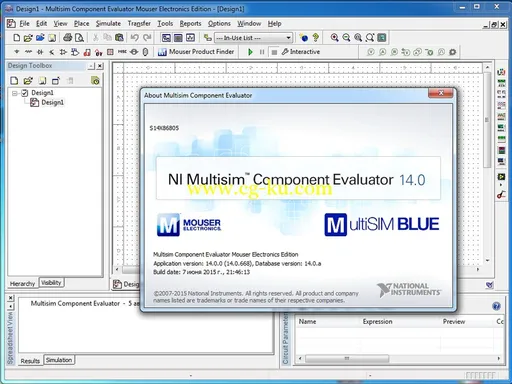Screen dimensions: 512x384
Task: Click the Name column header
Action: pos(307,322)
